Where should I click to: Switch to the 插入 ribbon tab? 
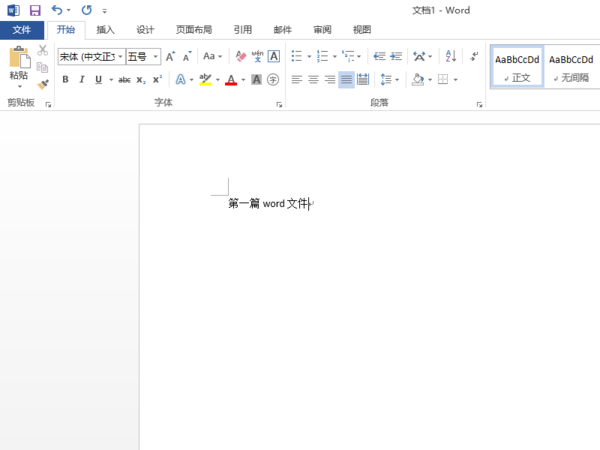[105, 30]
